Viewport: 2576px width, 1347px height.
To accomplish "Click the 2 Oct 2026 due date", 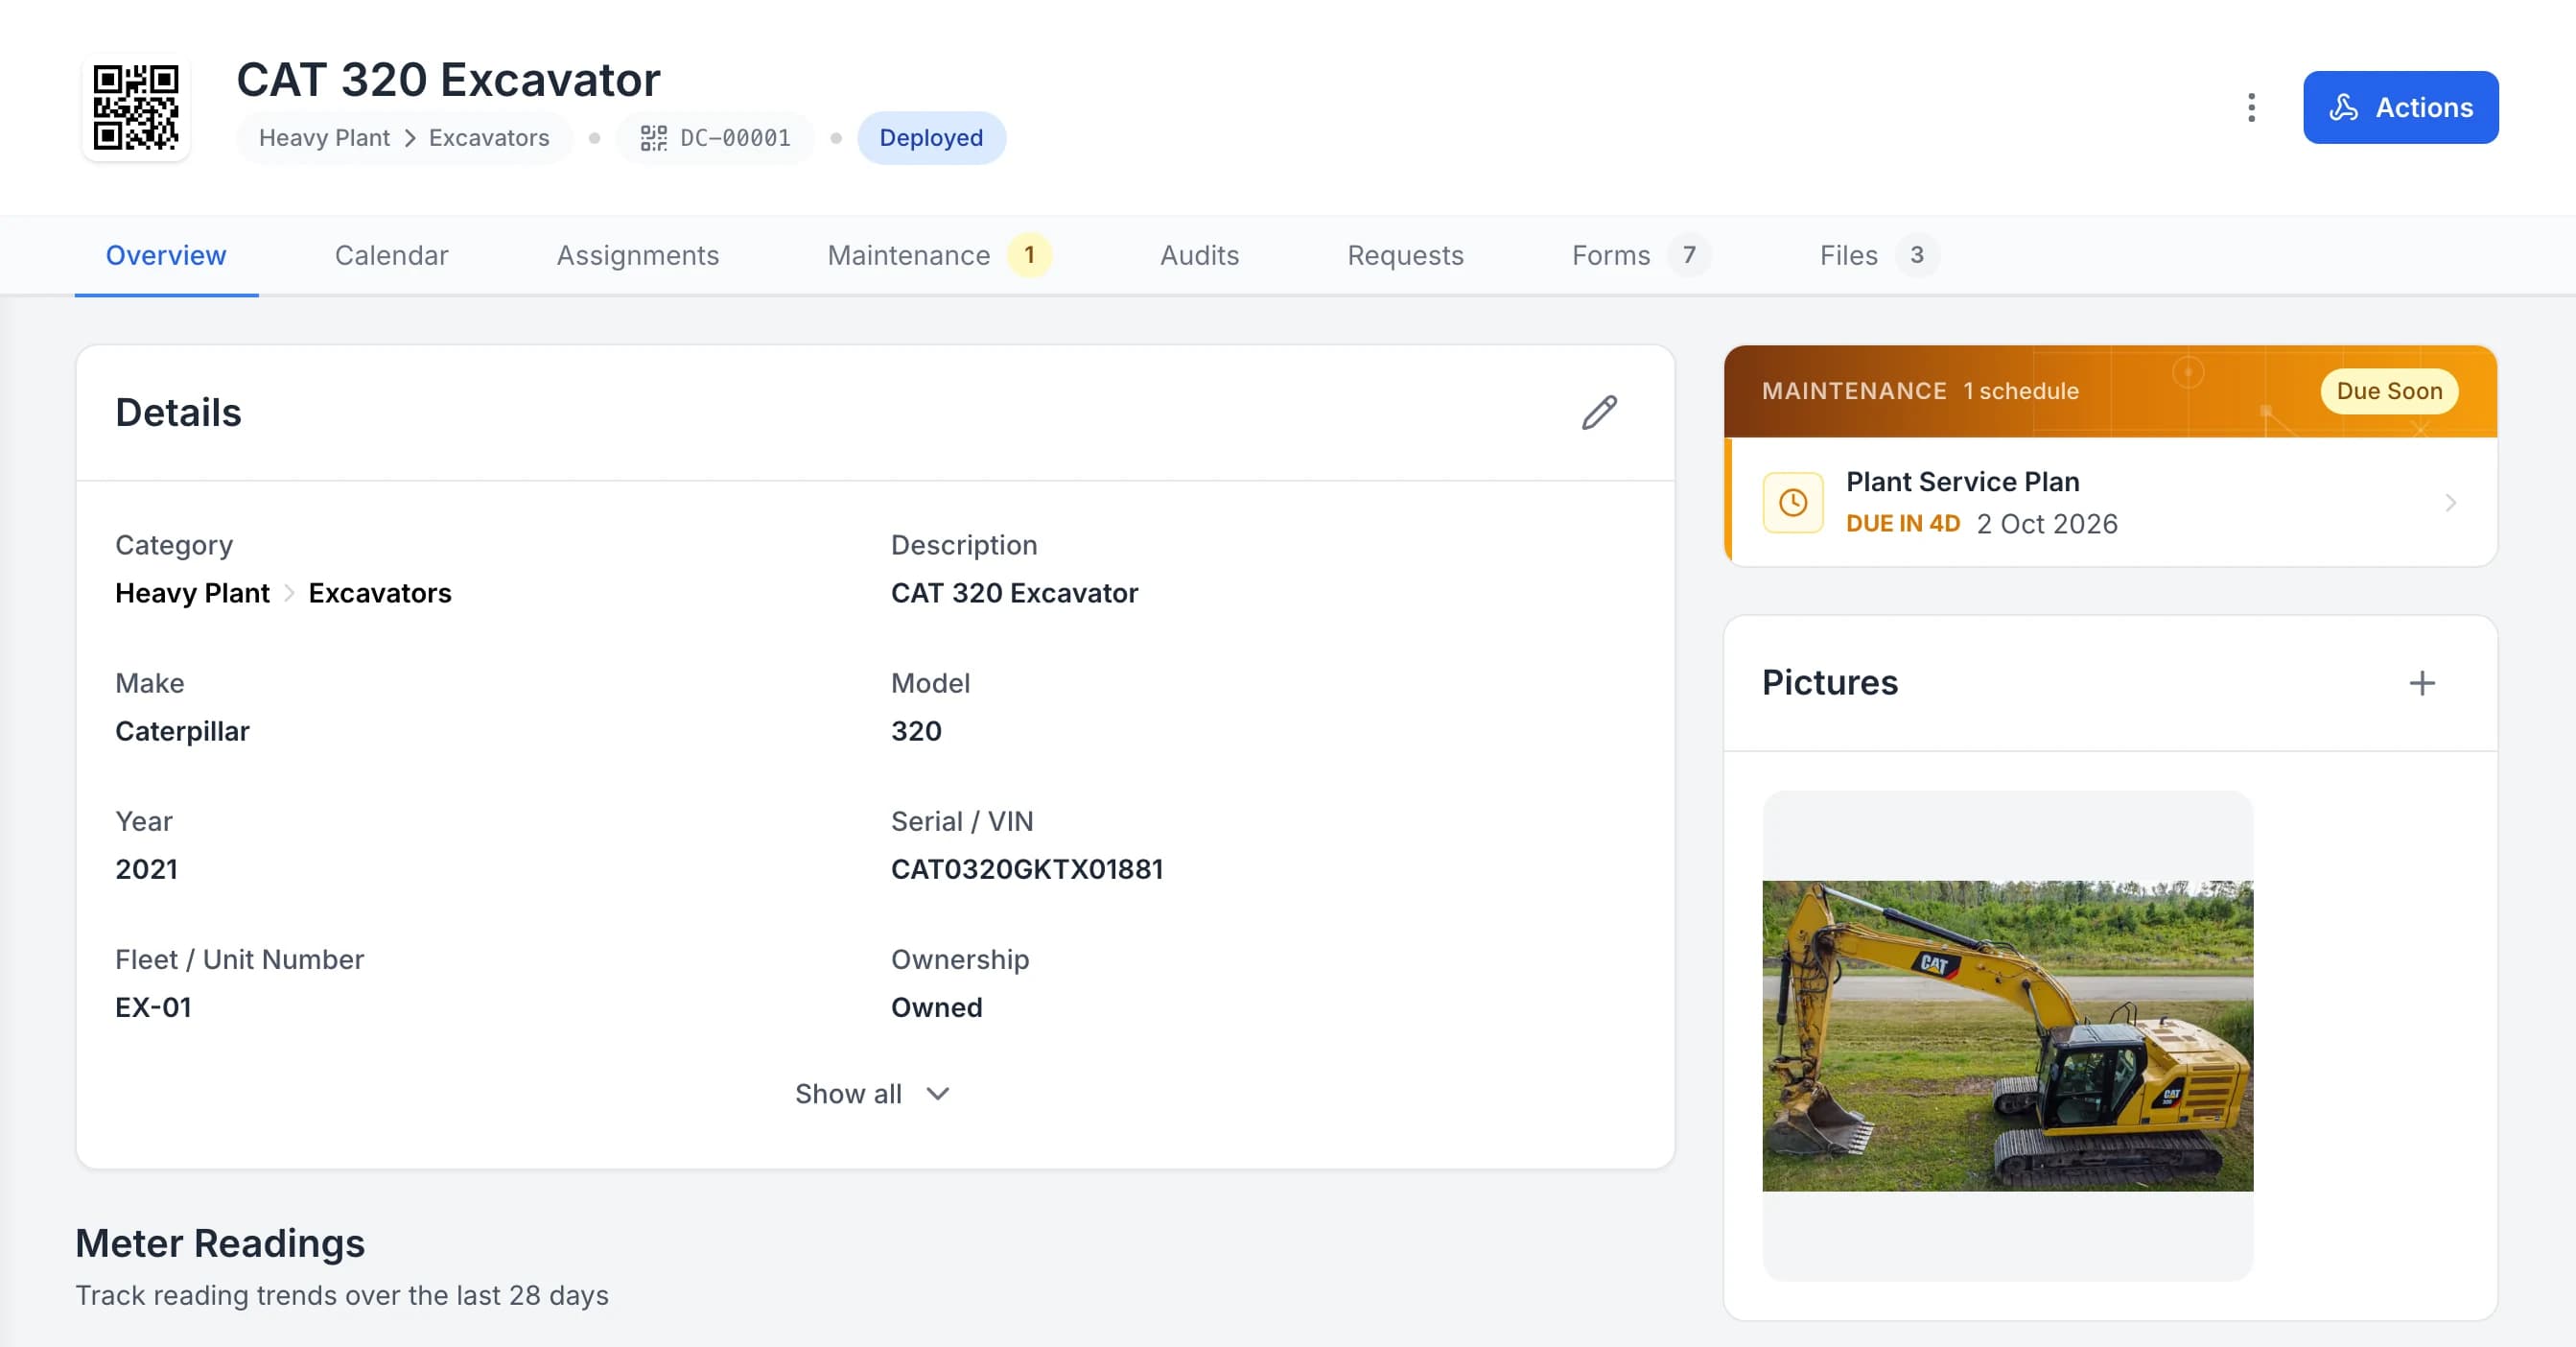I will click(2047, 524).
